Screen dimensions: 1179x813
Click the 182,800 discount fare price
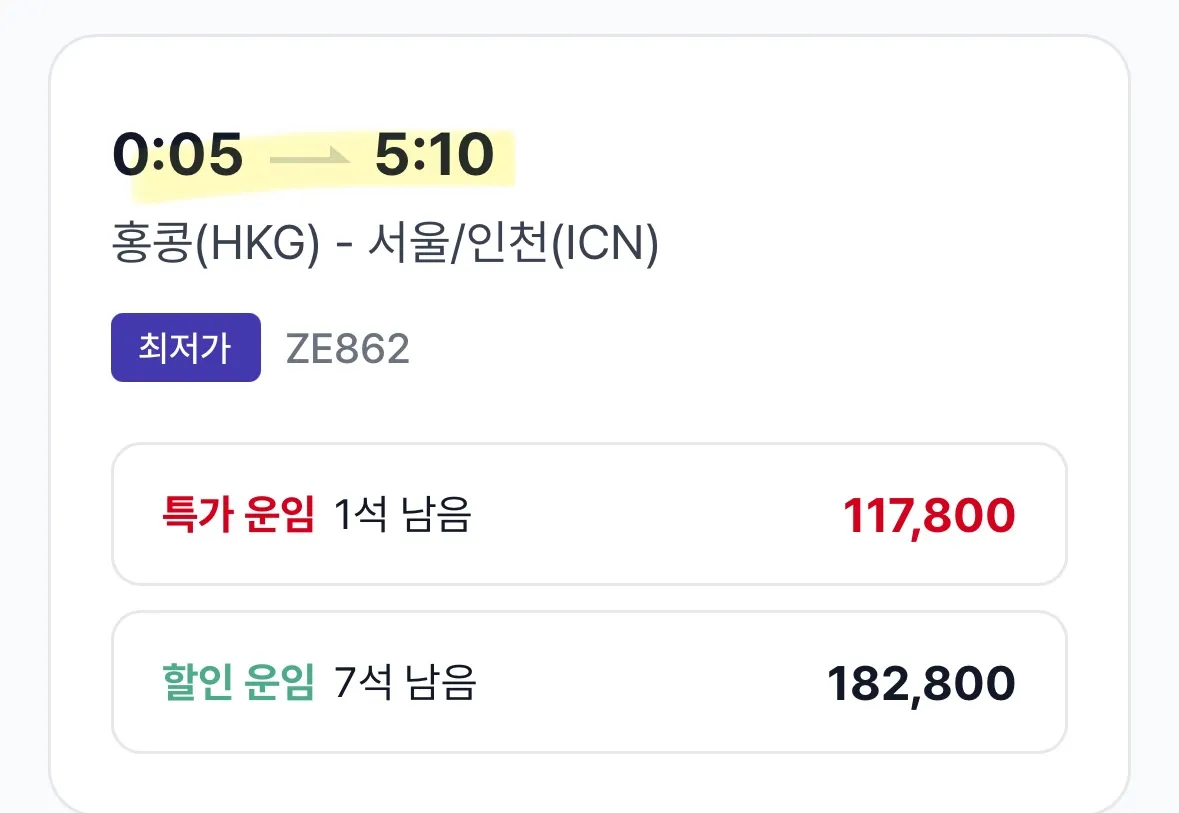pyautogui.click(x=920, y=683)
